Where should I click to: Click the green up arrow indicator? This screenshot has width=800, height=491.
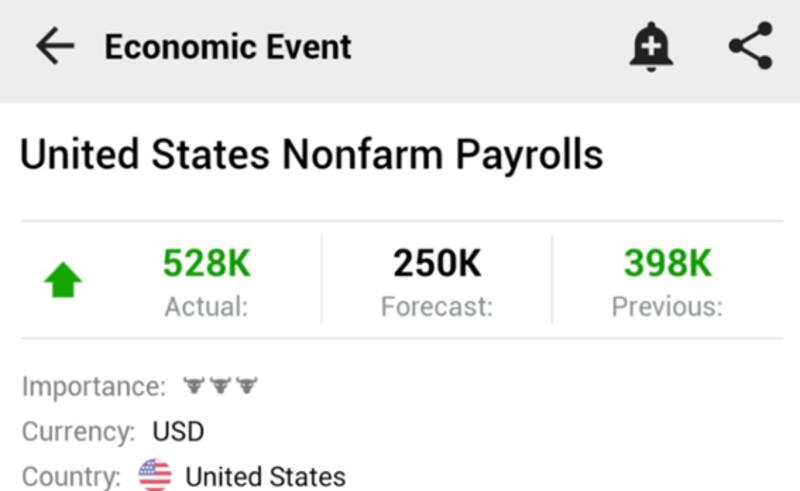pos(63,282)
